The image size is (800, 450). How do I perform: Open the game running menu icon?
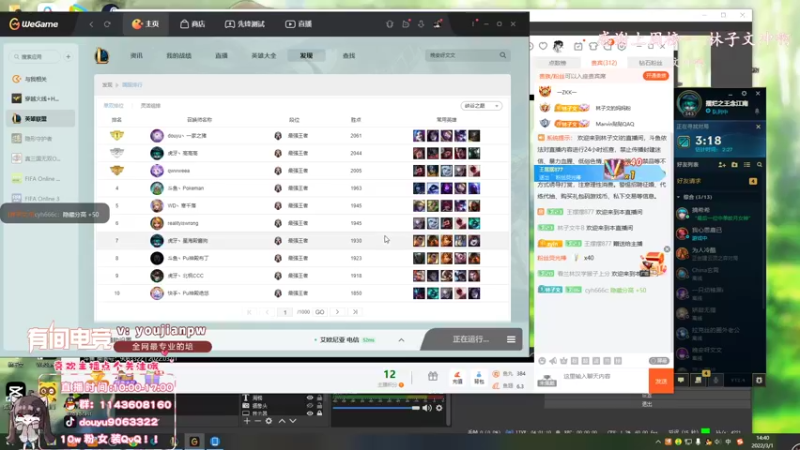(x=511, y=339)
